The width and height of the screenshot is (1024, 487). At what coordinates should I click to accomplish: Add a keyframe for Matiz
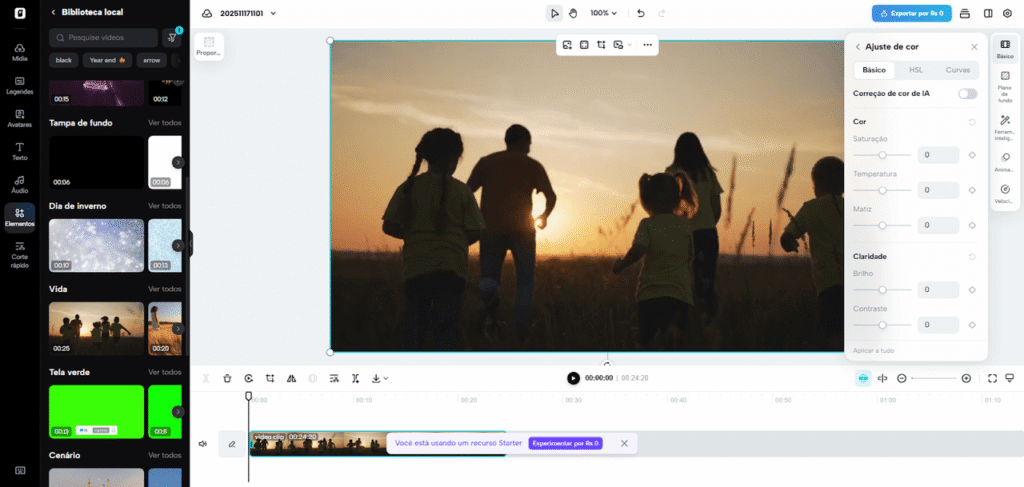(x=972, y=225)
